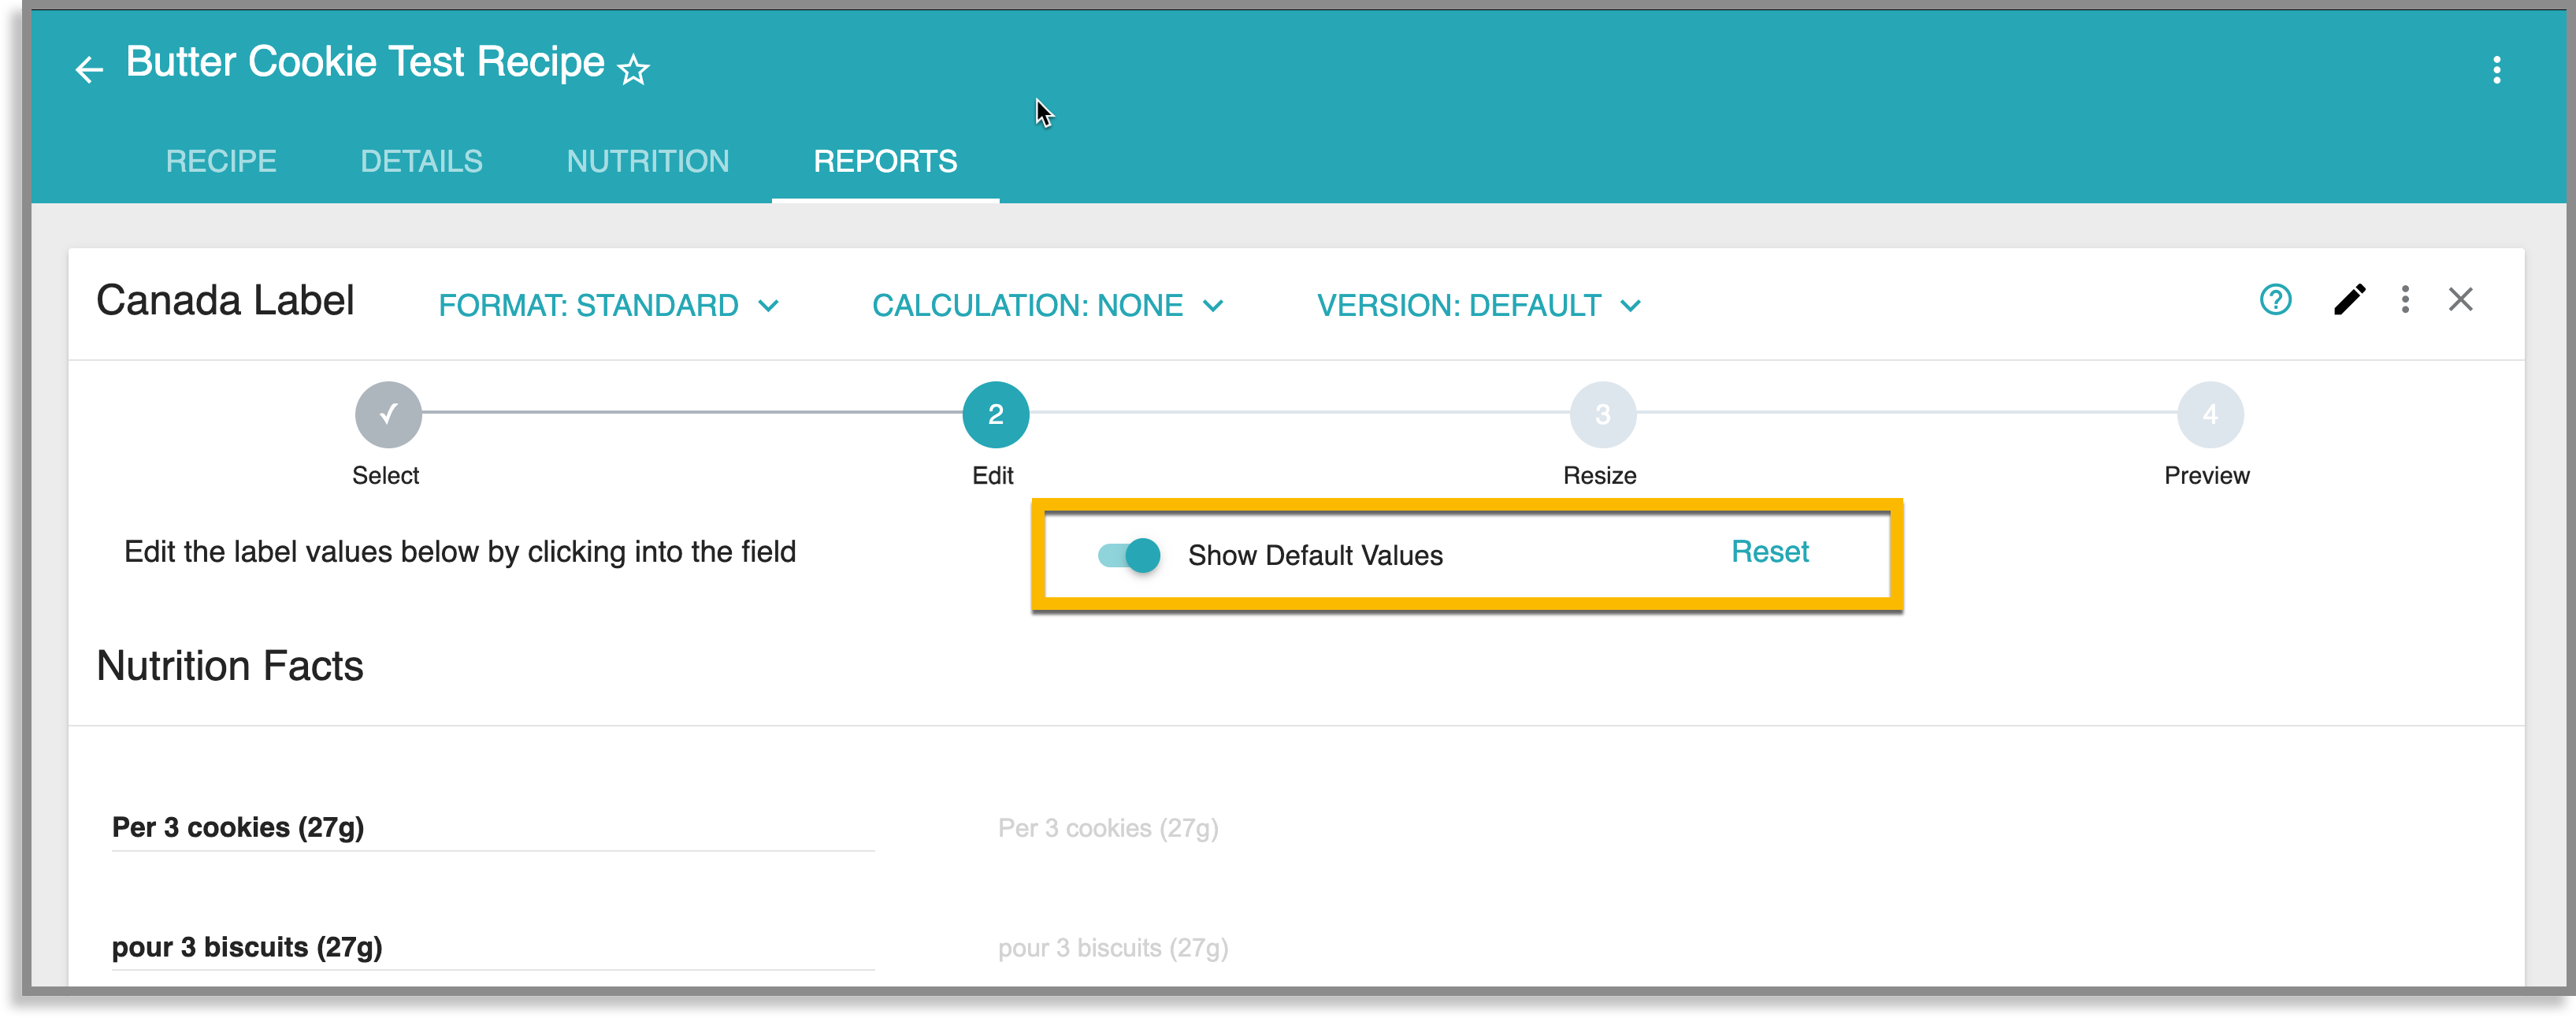Screen dimensions: 2576x1018
Task: Click the pencil icon to edit the label name
Action: click(2350, 300)
